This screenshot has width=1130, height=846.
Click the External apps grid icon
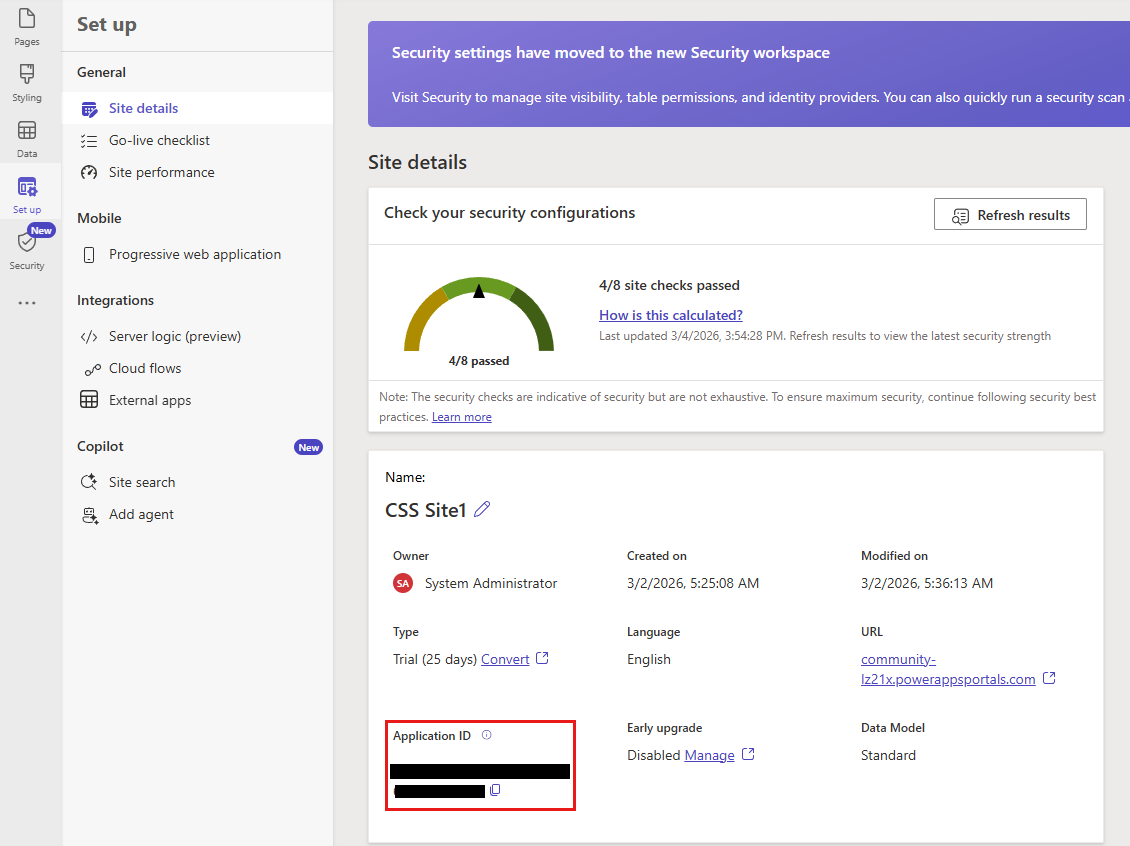[89, 400]
